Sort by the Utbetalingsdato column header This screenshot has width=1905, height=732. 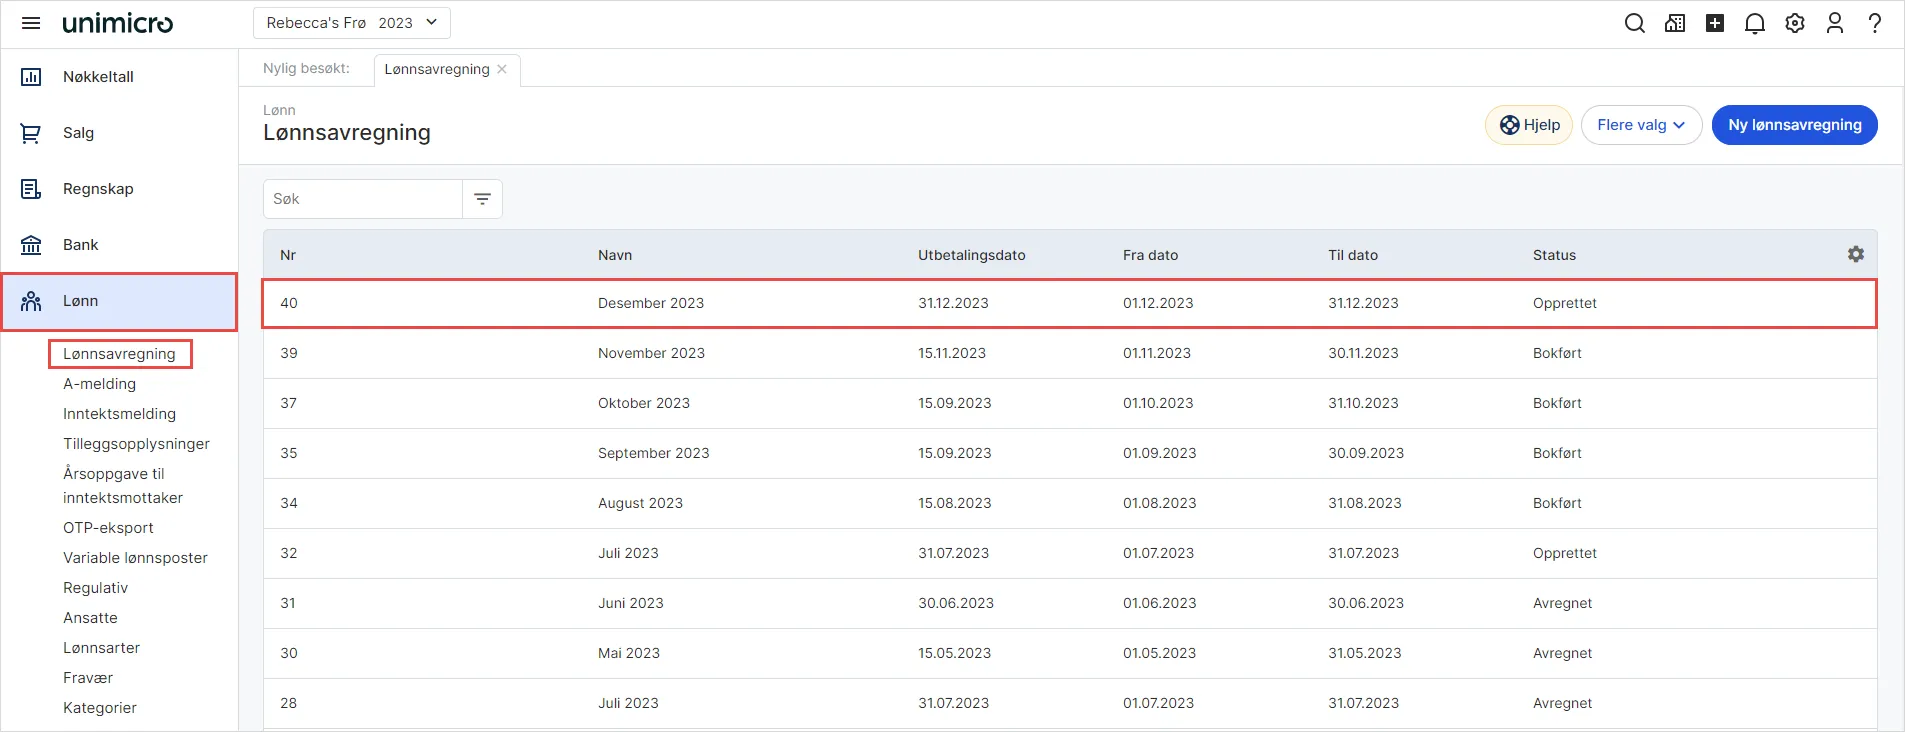click(971, 255)
